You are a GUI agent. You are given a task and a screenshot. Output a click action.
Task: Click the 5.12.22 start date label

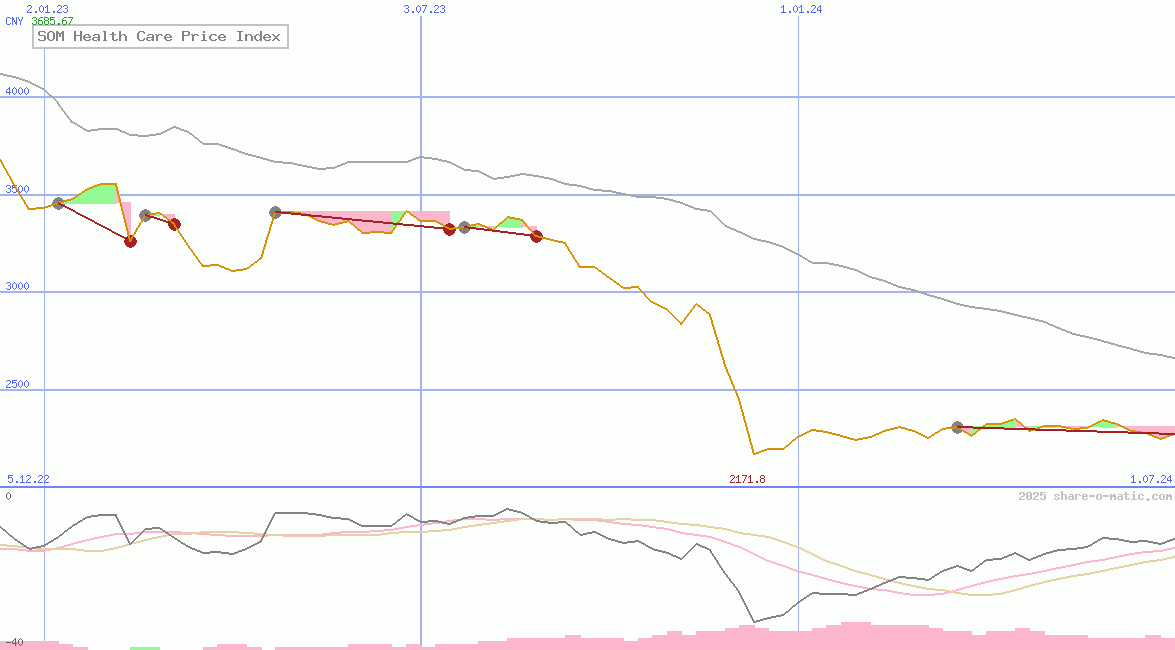[28, 480]
